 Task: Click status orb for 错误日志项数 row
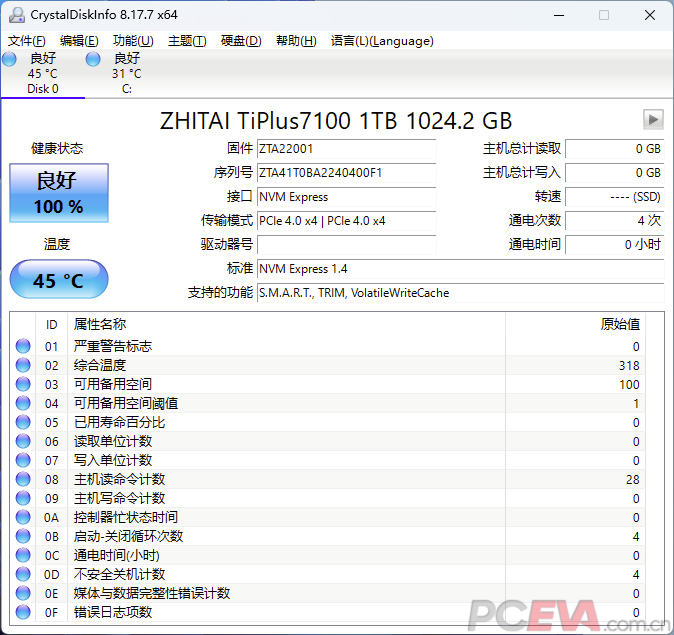tap(23, 612)
